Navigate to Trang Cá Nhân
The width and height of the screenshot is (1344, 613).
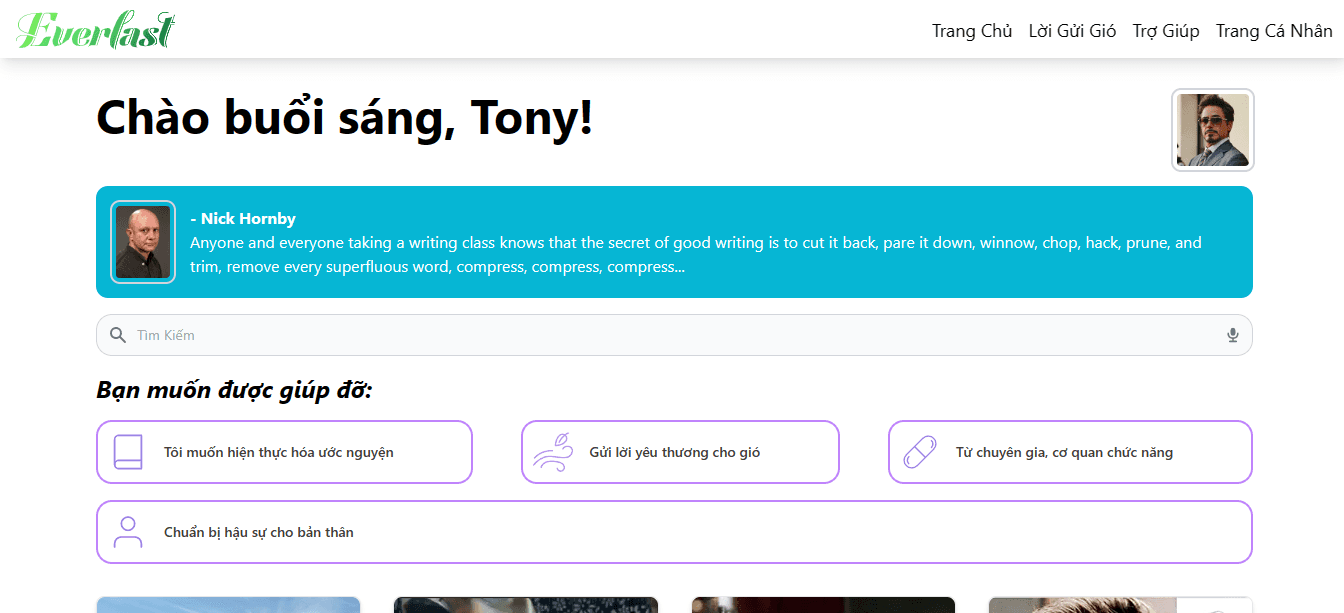click(1274, 31)
